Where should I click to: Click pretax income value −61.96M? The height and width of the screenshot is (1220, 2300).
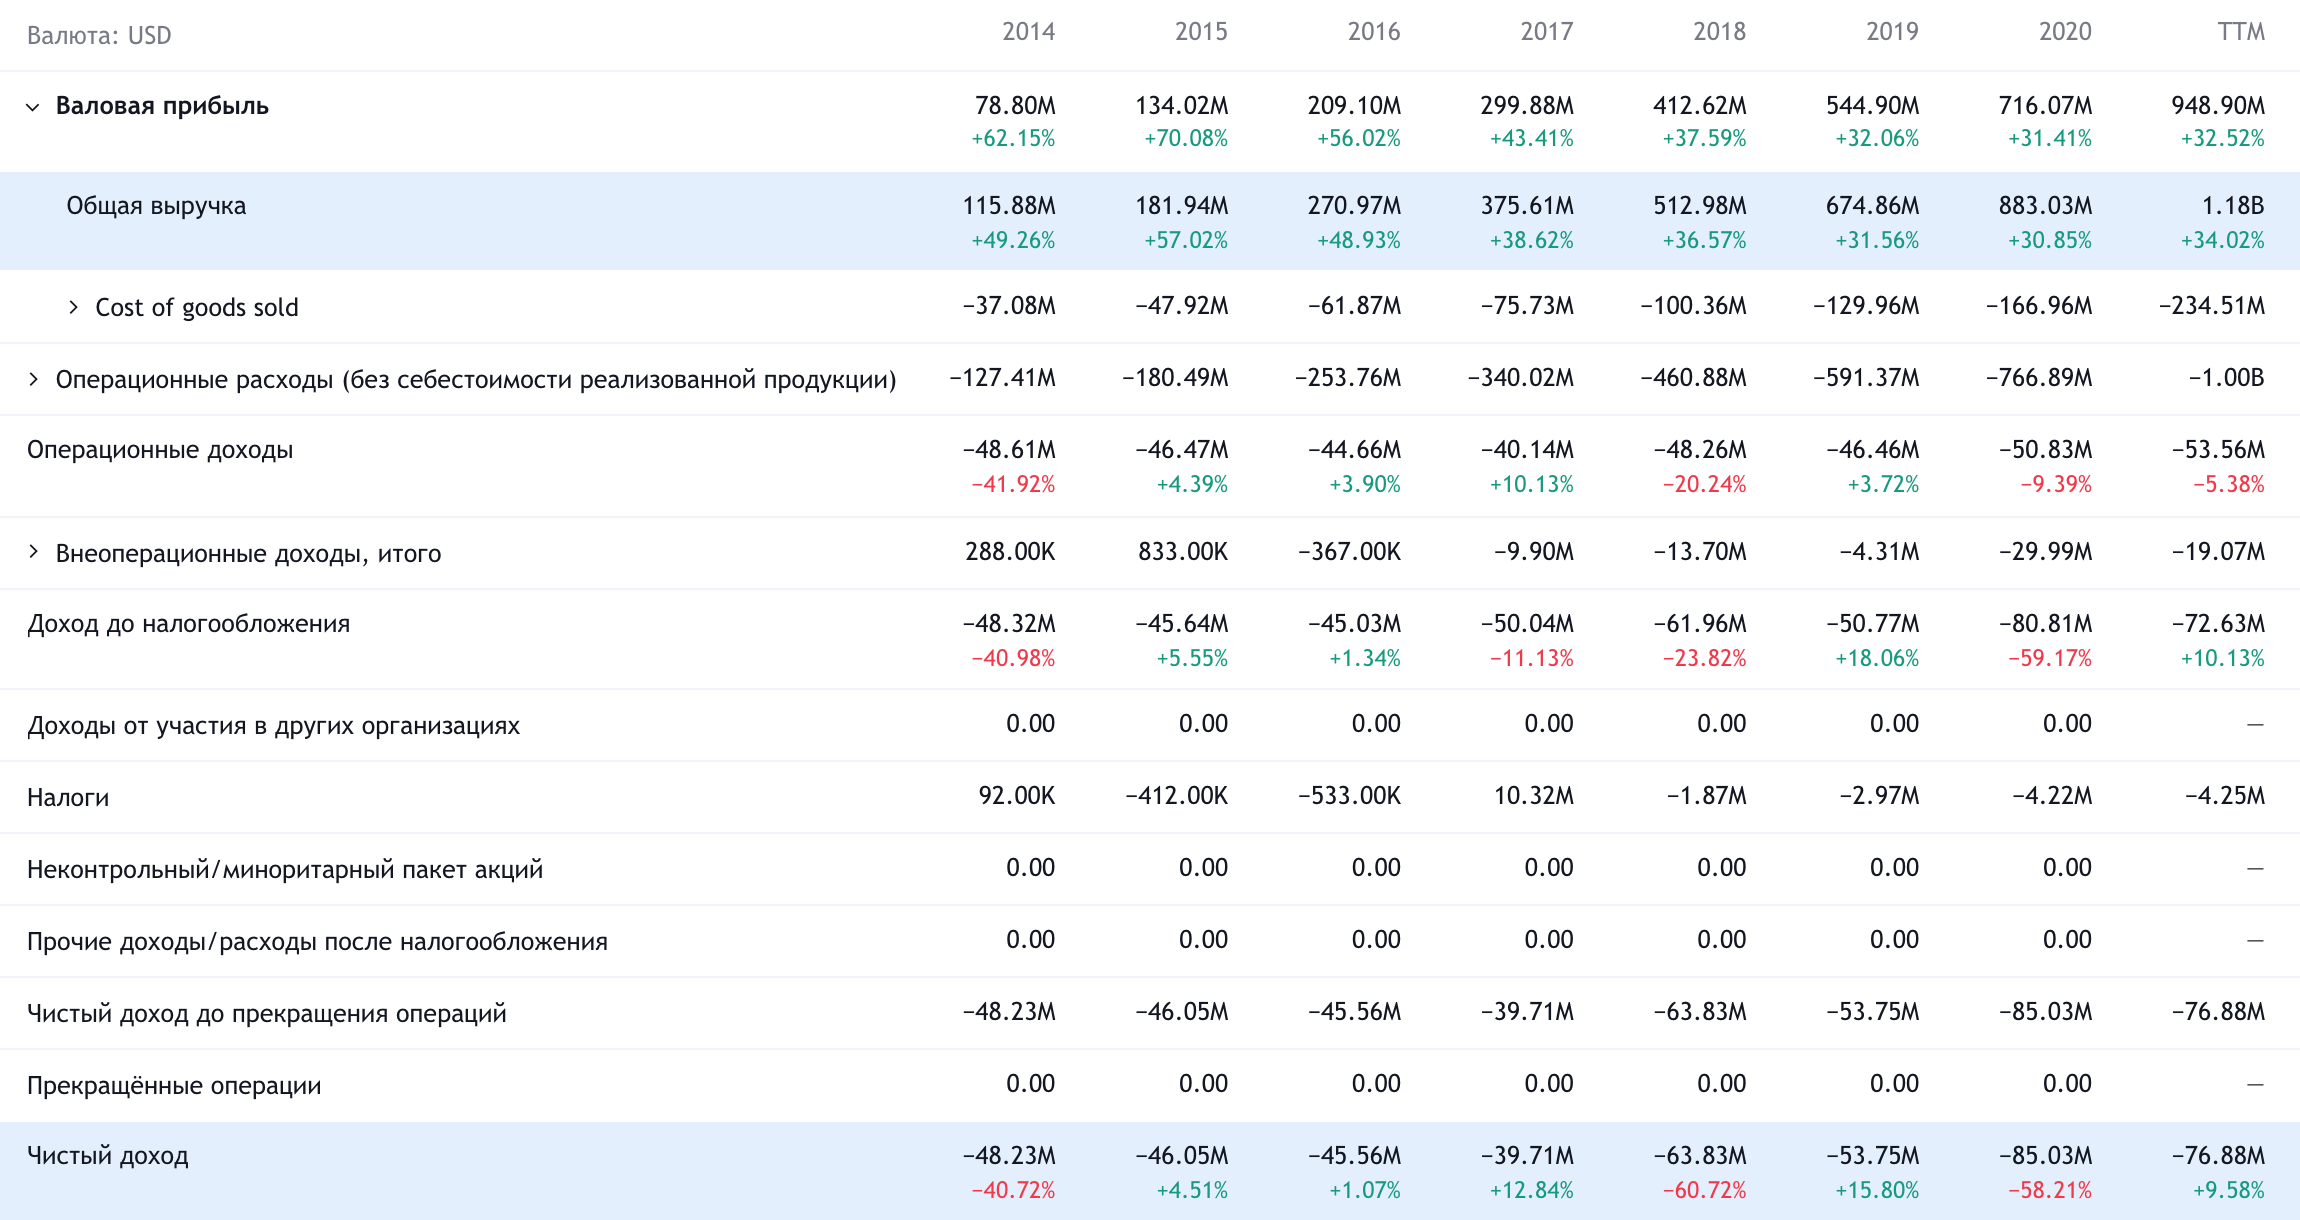point(1700,624)
